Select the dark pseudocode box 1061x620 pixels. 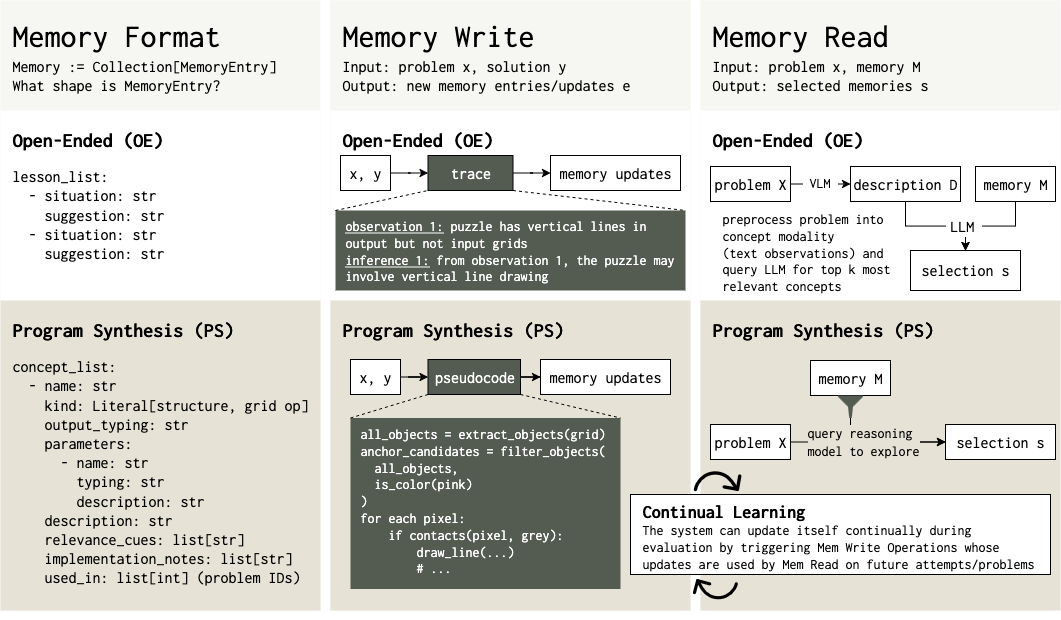pyautogui.click(x=475, y=378)
